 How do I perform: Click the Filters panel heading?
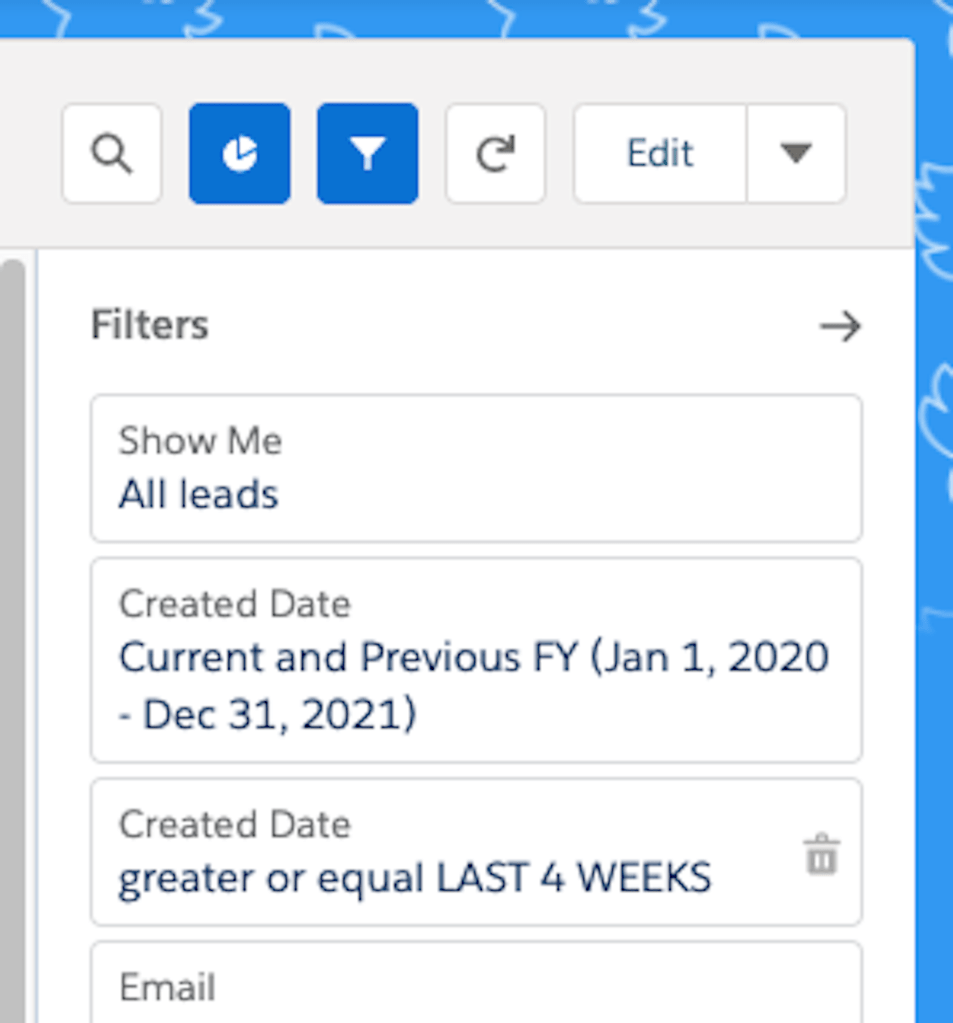(150, 326)
